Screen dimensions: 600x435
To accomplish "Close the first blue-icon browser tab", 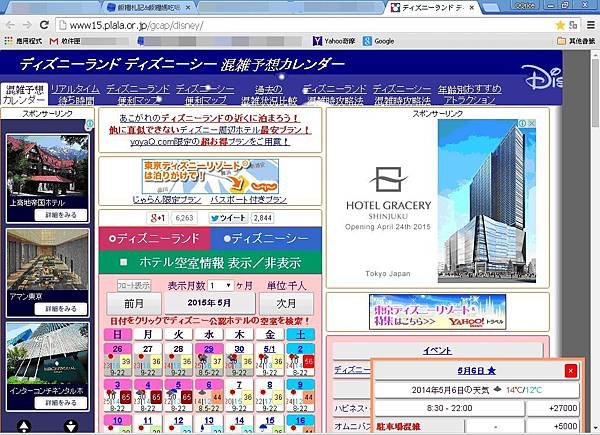I will click(x=188, y=7).
